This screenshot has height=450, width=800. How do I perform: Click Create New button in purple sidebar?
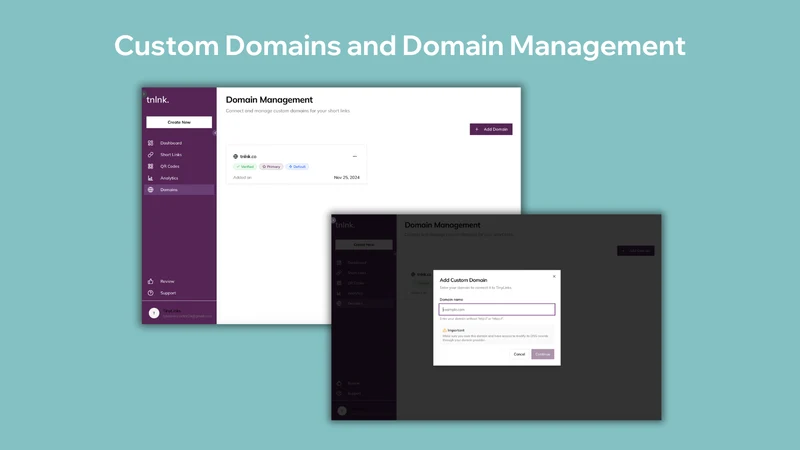[x=179, y=122]
